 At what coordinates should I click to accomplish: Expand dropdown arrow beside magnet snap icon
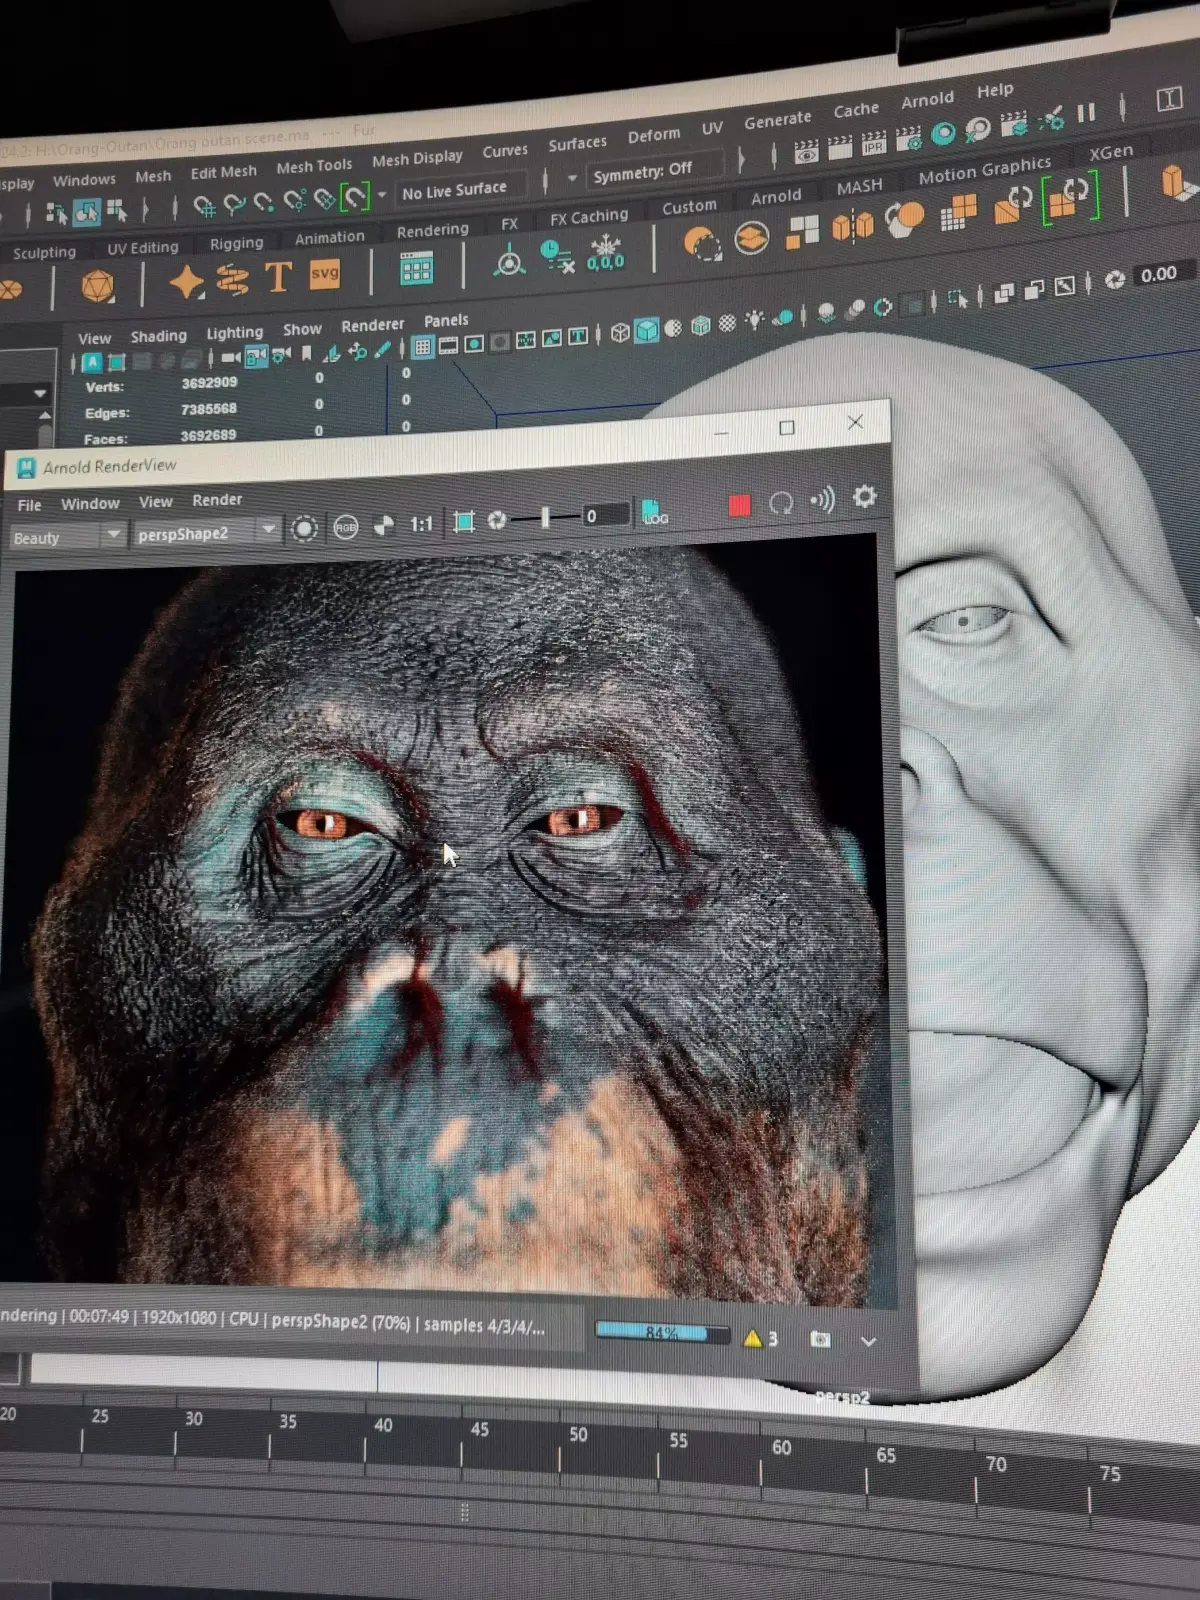pyautogui.click(x=382, y=195)
